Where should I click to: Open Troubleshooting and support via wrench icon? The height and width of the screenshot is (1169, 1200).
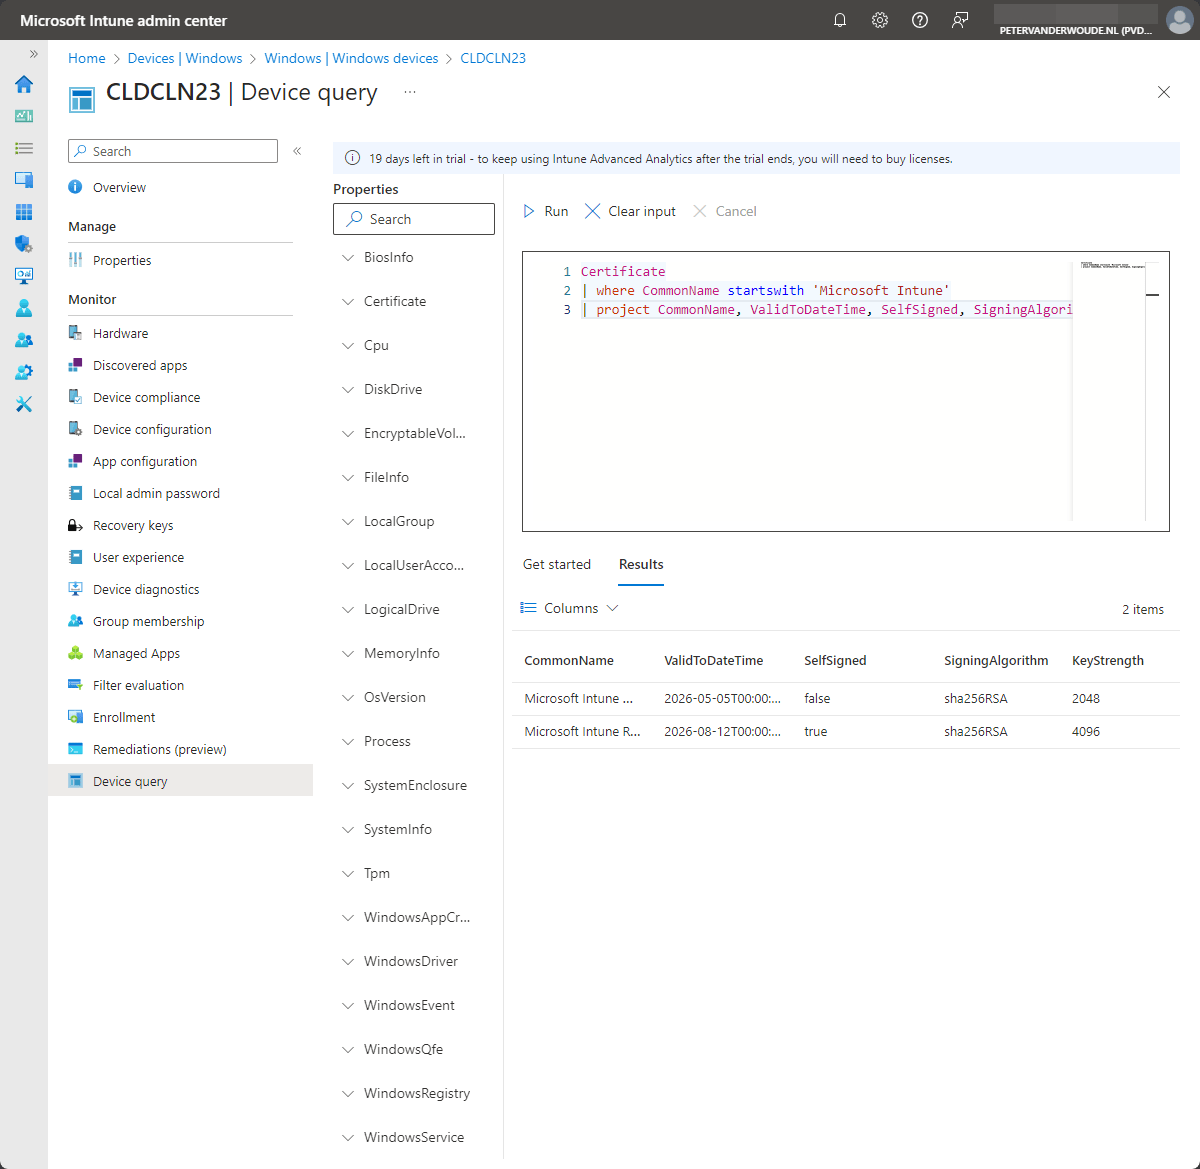(x=23, y=404)
